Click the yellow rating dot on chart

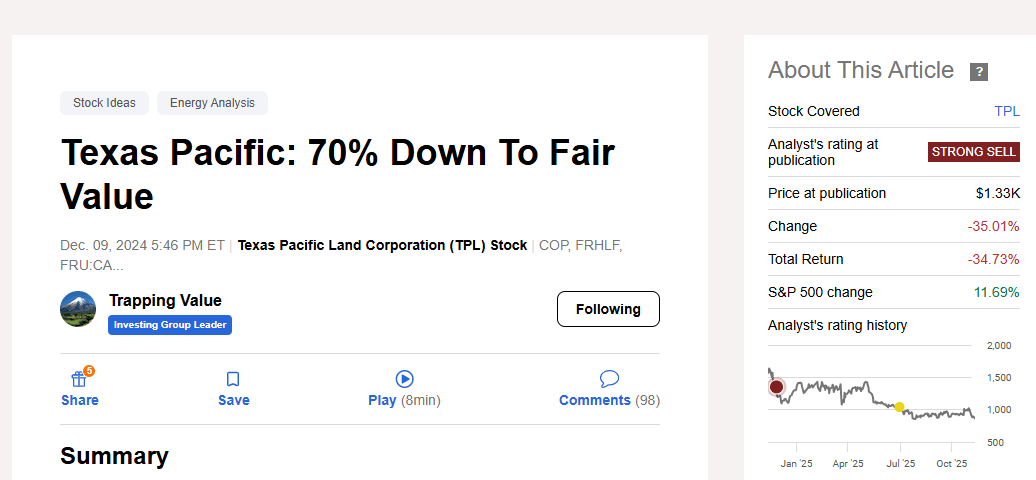(900, 407)
